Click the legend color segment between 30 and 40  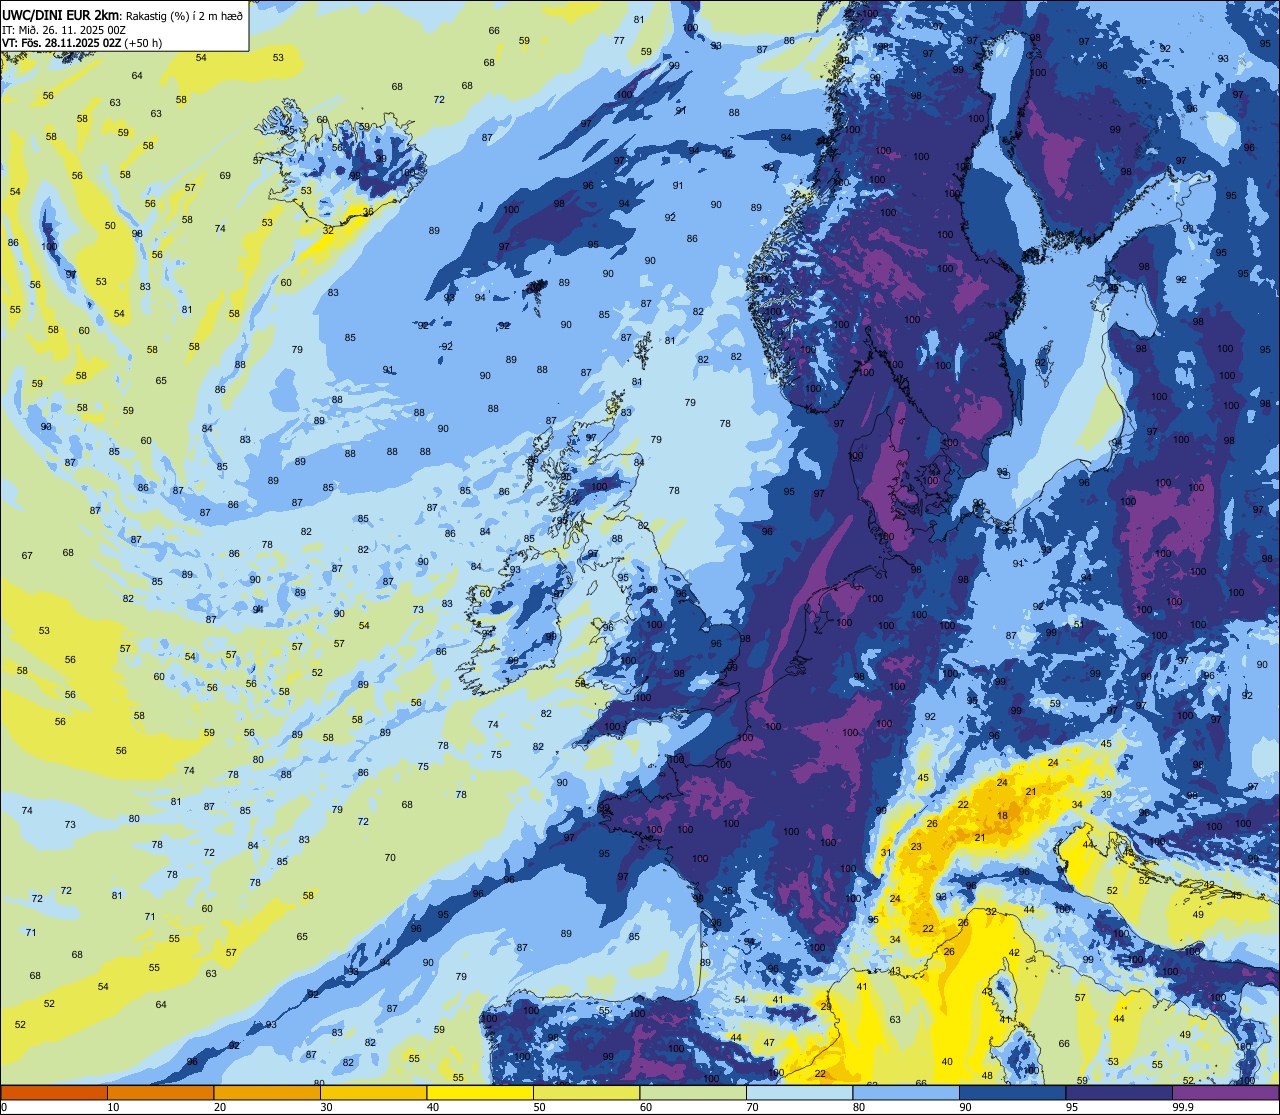pos(373,1092)
